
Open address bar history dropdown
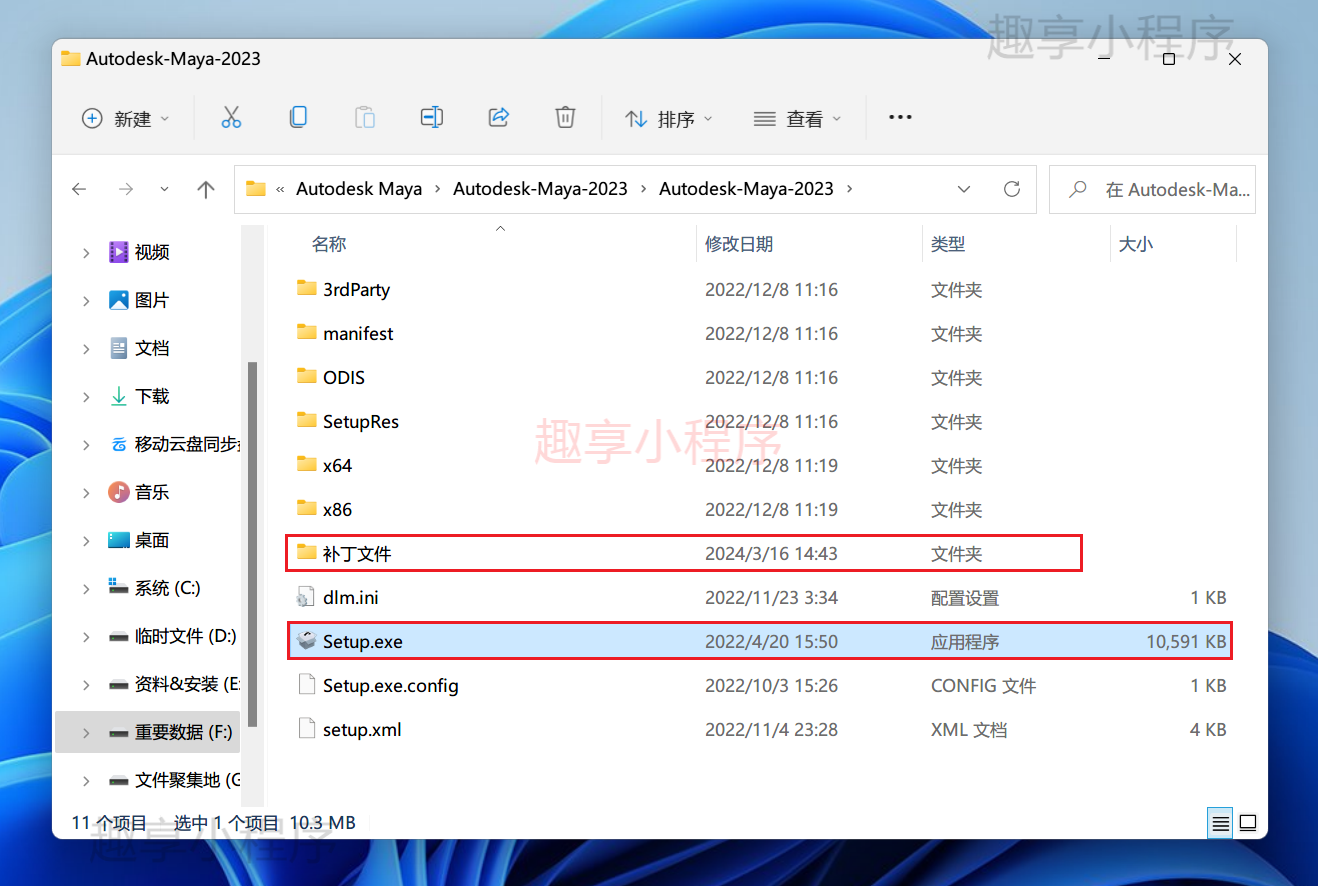[x=964, y=189]
